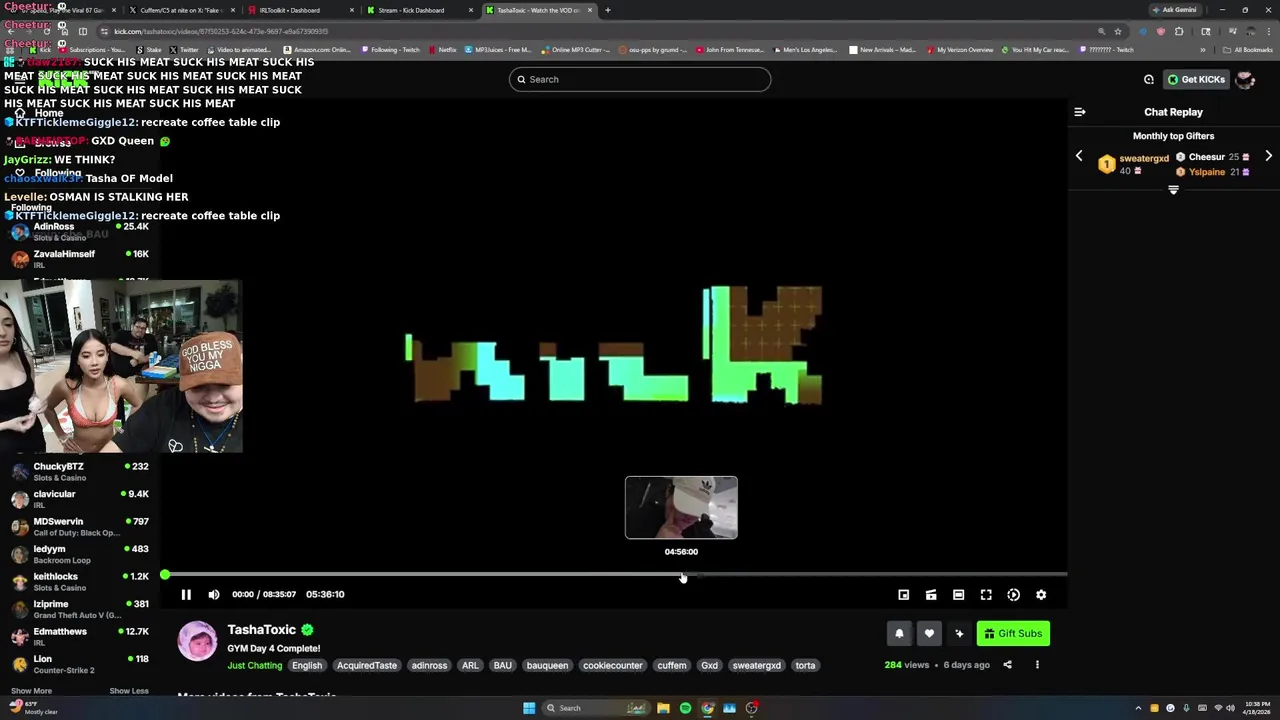Select the ARL tag
Screen dimensions: 1280x720
tap(470, 666)
